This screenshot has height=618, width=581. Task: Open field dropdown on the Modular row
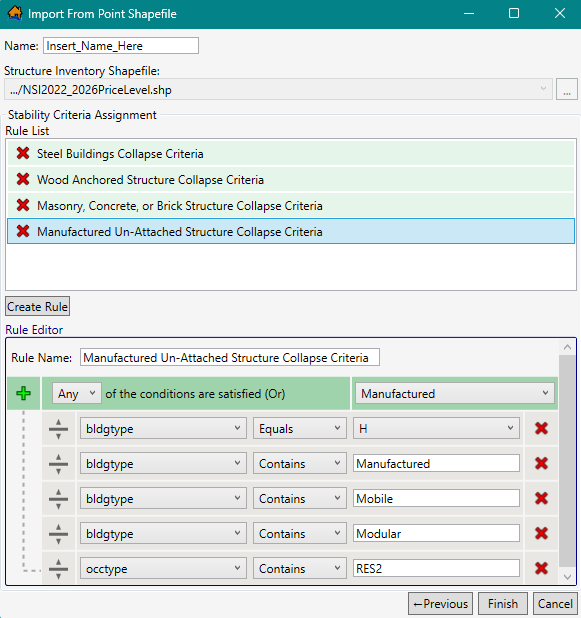click(163, 534)
